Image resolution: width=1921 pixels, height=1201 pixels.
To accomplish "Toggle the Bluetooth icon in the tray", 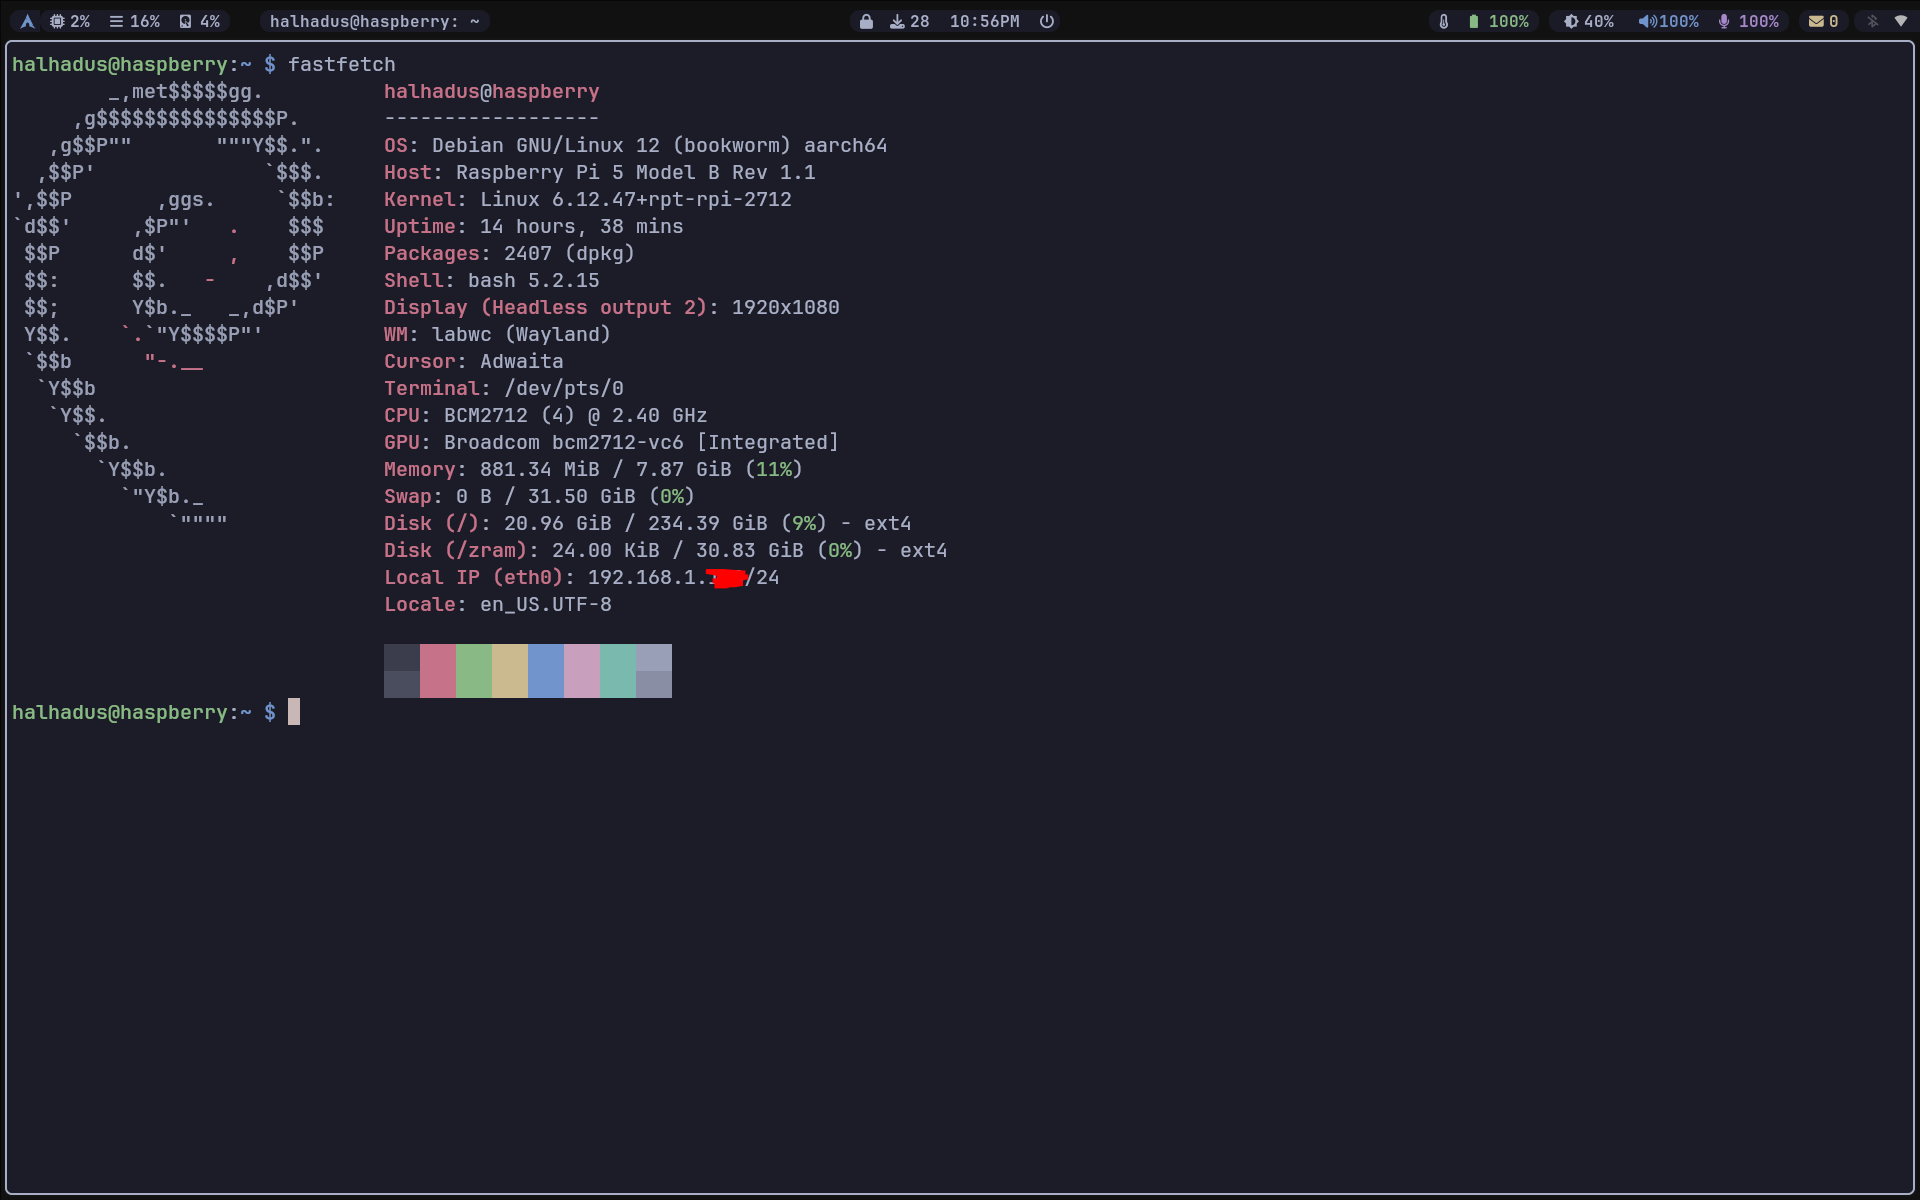I will [1873, 21].
